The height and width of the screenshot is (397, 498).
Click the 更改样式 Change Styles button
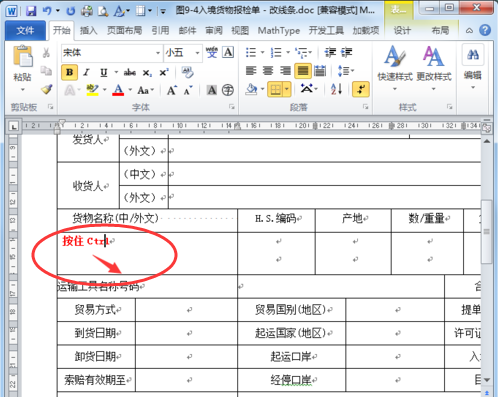click(434, 68)
